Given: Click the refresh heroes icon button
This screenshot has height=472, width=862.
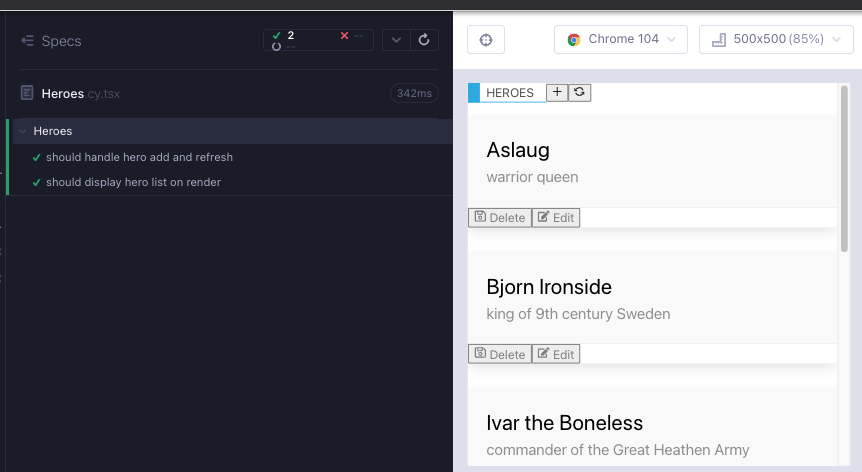Looking at the screenshot, I should pyautogui.click(x=579, y=92).
